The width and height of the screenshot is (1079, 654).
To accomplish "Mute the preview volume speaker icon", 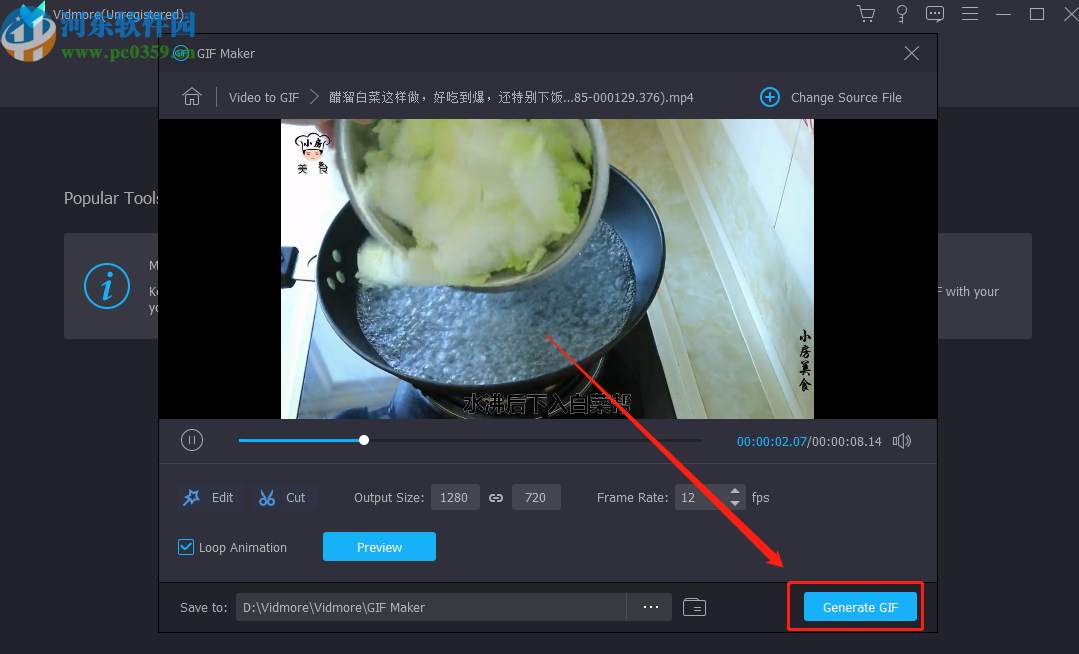I will [902, 441].
